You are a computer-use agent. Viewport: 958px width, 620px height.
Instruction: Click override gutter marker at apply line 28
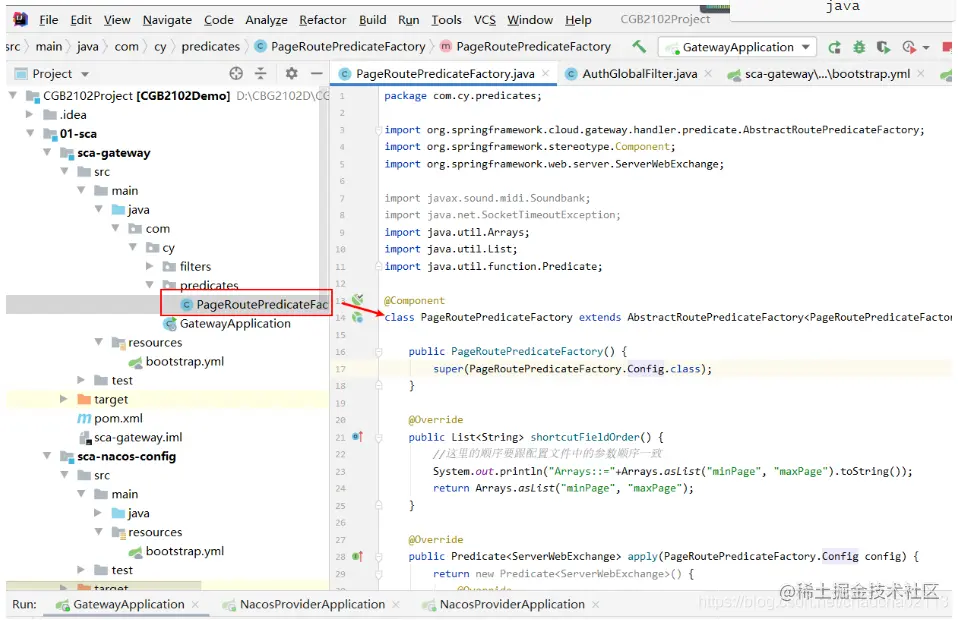click(358, 556)
